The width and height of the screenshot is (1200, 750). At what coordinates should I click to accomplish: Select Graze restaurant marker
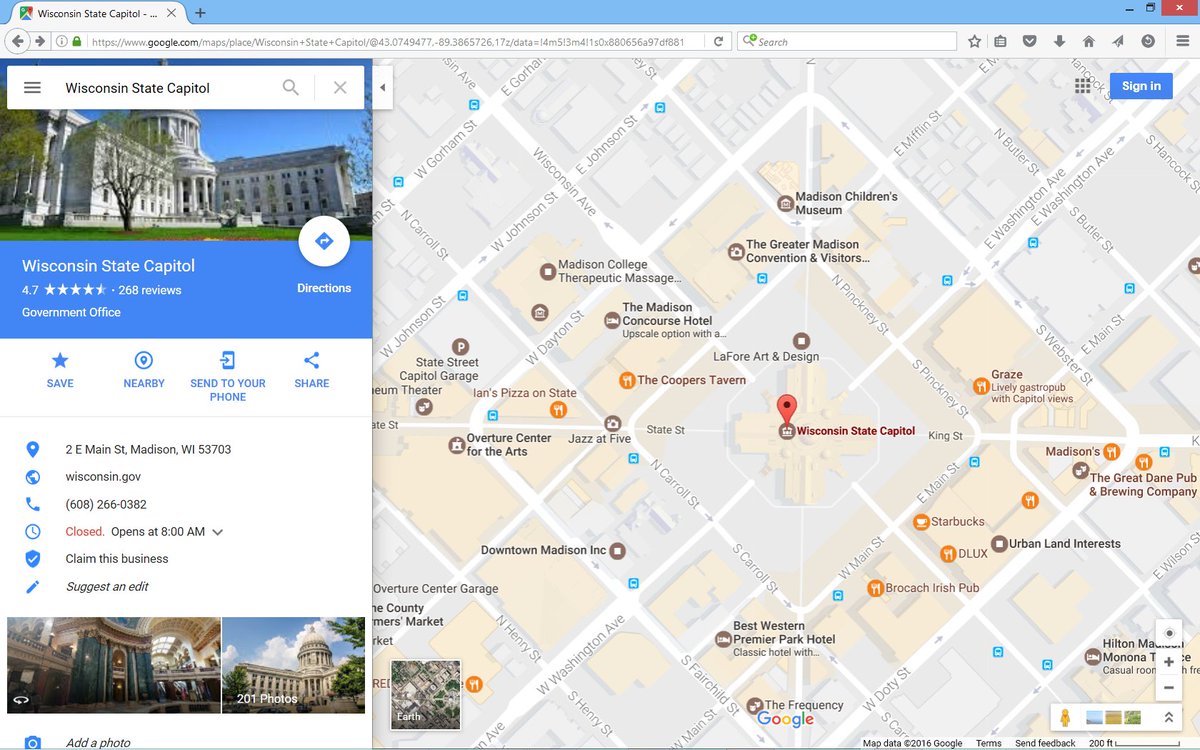click(980, 386)
